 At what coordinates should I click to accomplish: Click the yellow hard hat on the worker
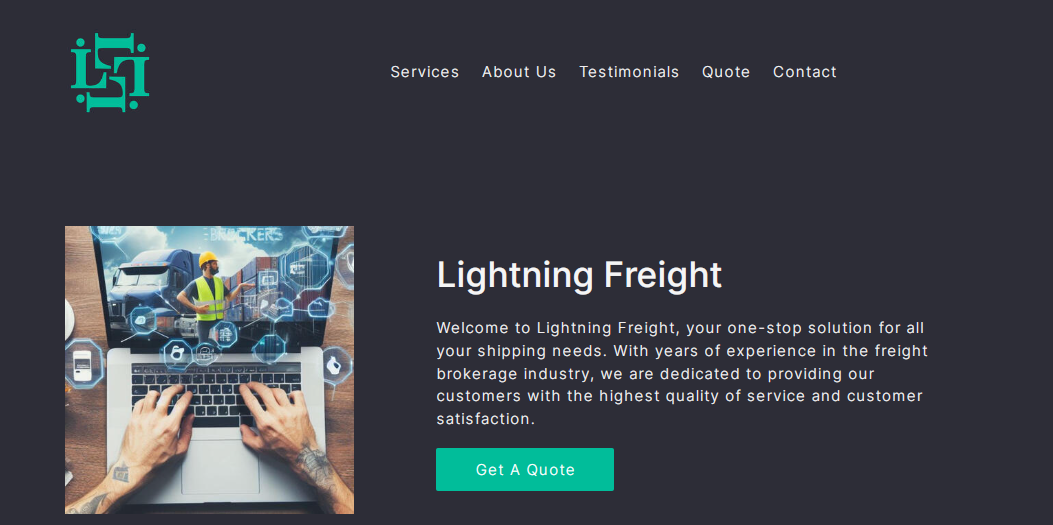(208, 260)
